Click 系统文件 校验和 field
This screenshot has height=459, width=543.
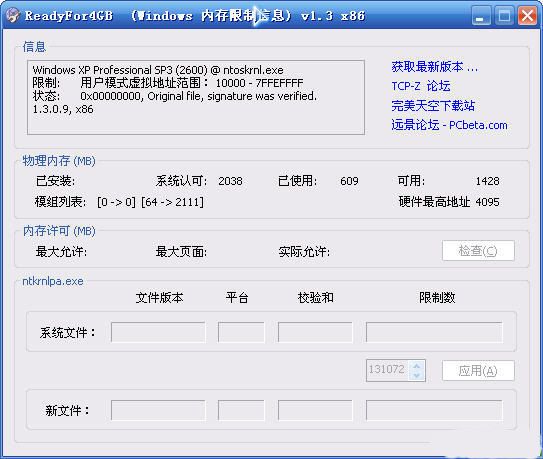click(x=315, y=332)
